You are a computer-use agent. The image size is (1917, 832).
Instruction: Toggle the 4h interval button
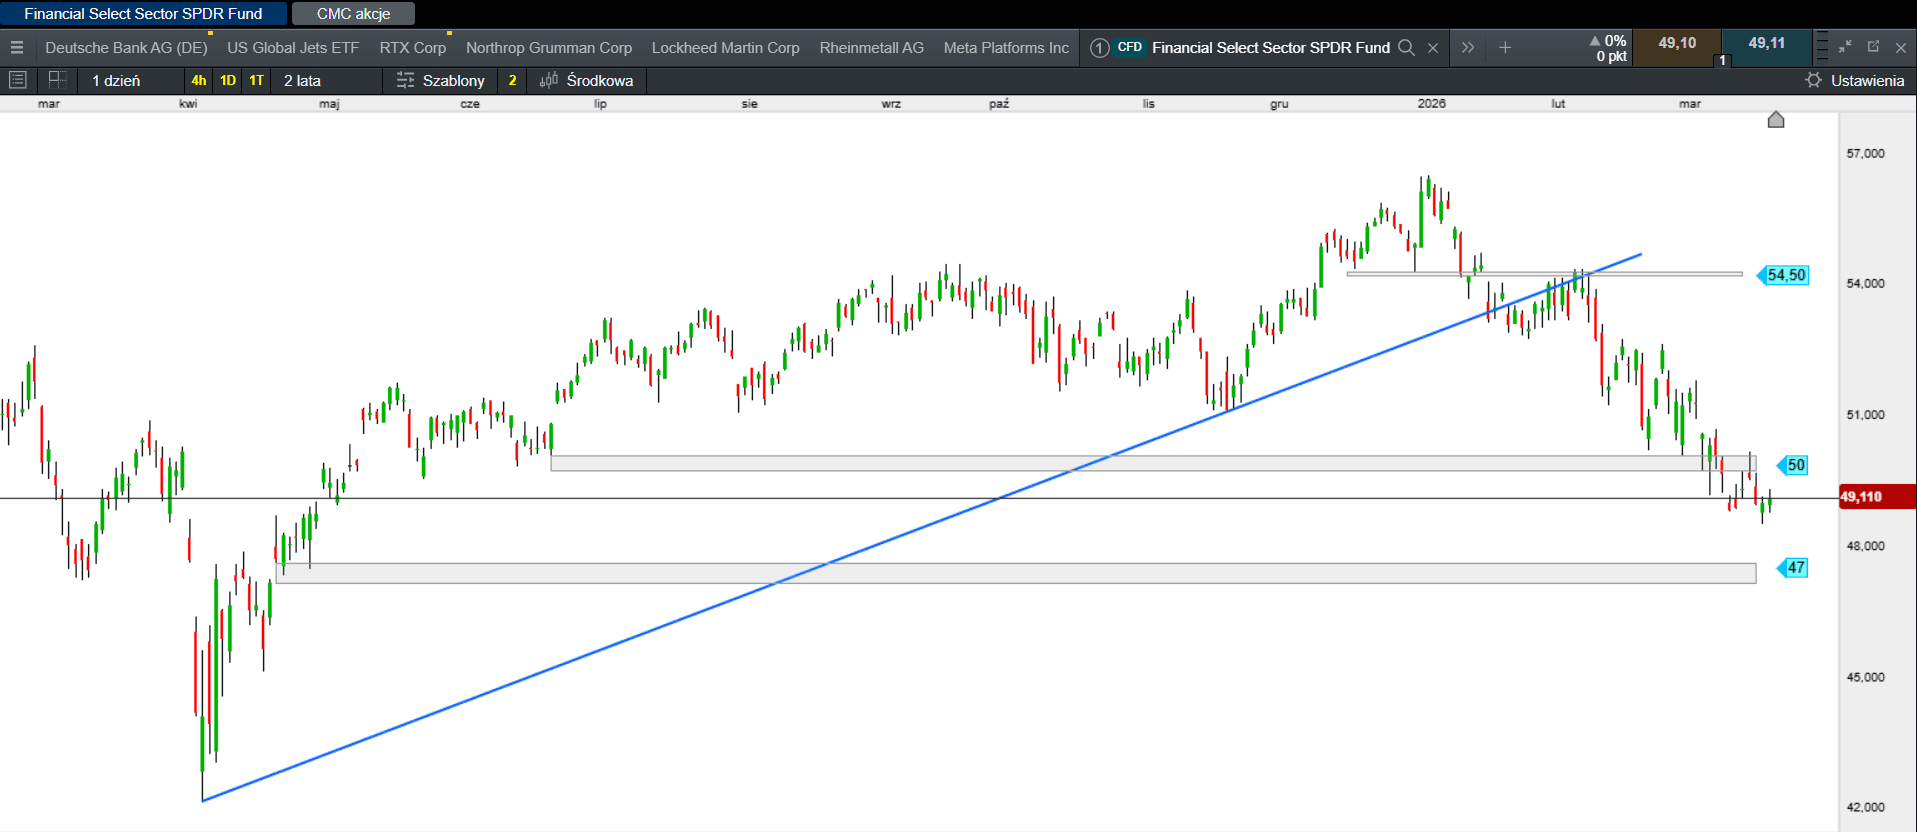(199, 80)
